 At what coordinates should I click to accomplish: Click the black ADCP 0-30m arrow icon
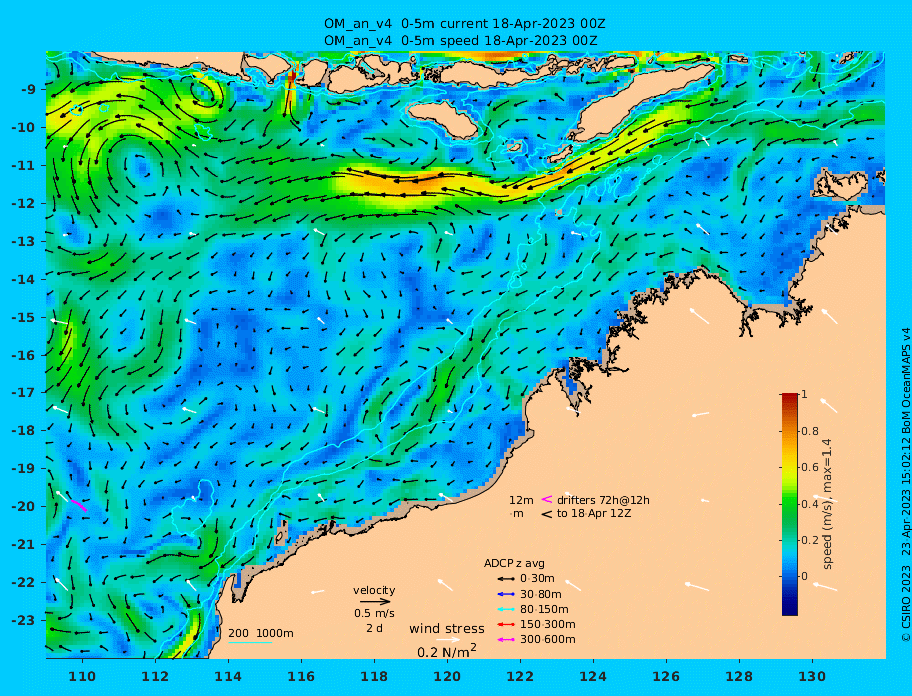click(506, 579)
